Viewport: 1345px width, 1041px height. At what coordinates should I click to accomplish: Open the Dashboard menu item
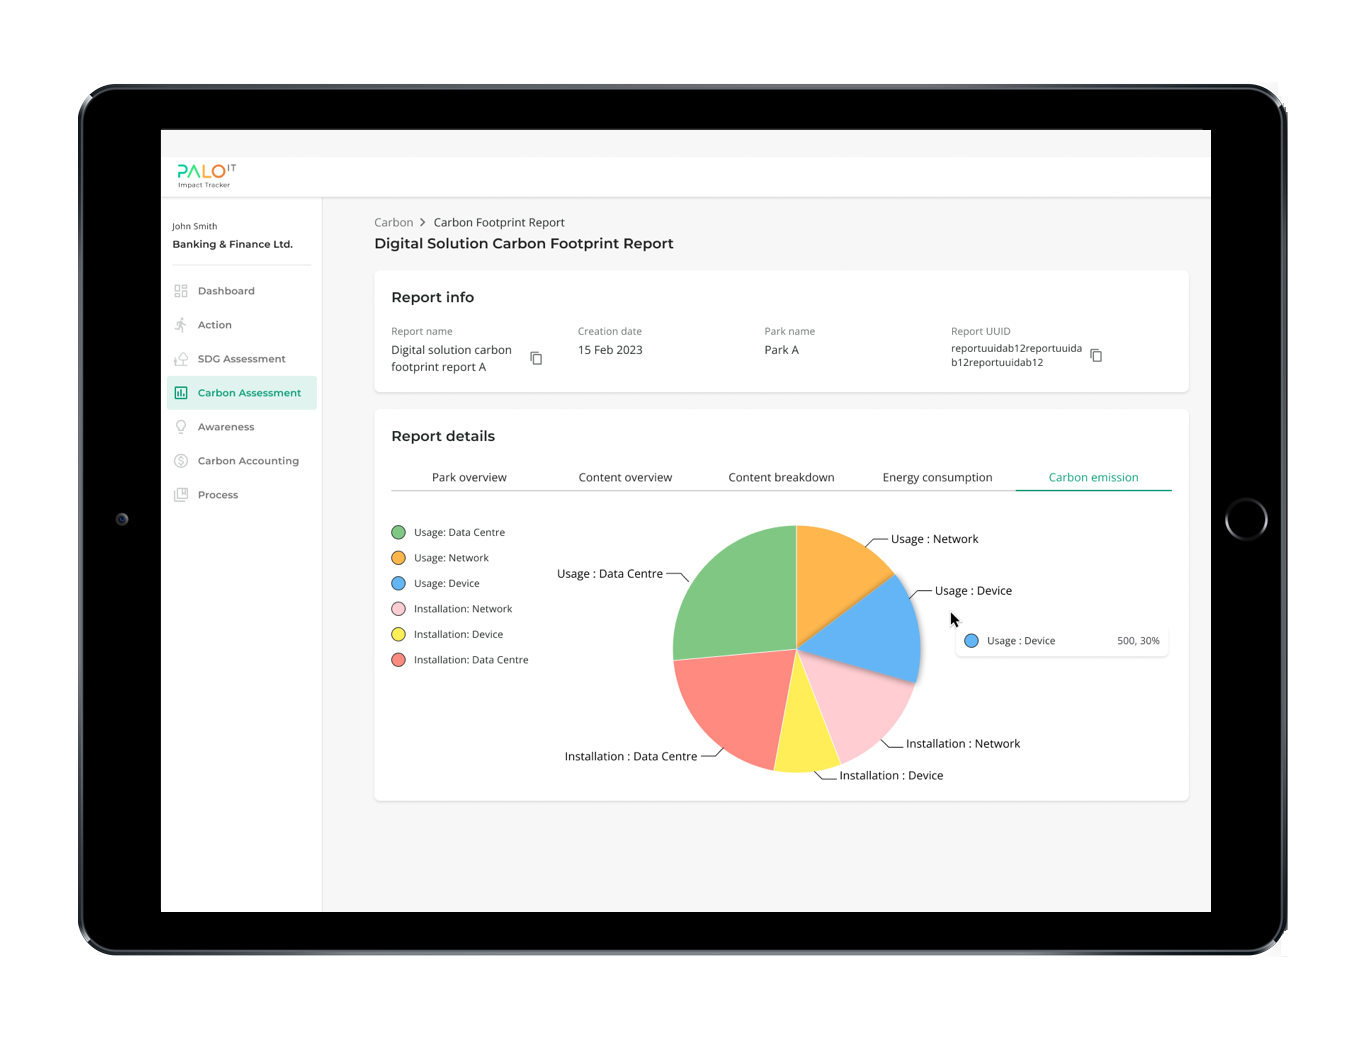pos(241,291)
